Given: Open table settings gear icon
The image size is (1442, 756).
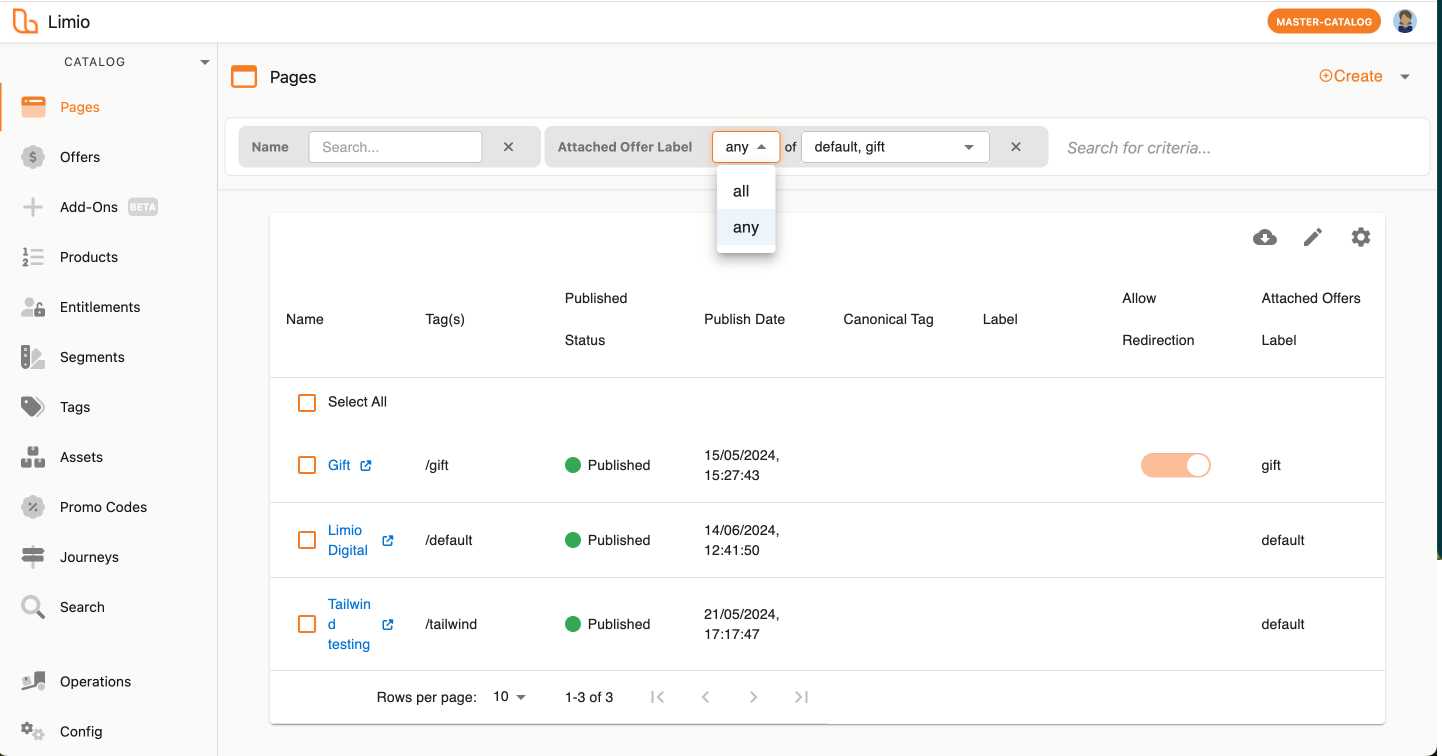Looking at the screenshot, I should (1361, 237).
